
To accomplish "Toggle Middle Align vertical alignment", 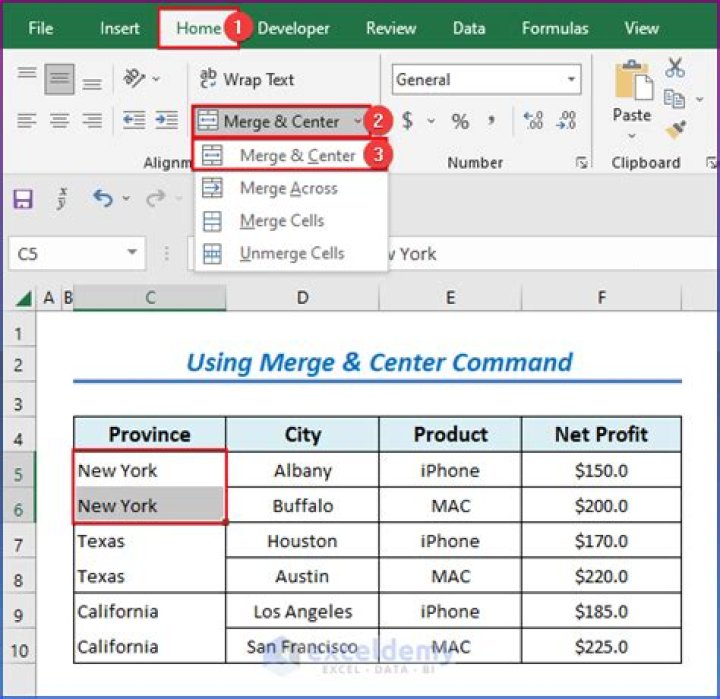I will (x=59, y=79).
